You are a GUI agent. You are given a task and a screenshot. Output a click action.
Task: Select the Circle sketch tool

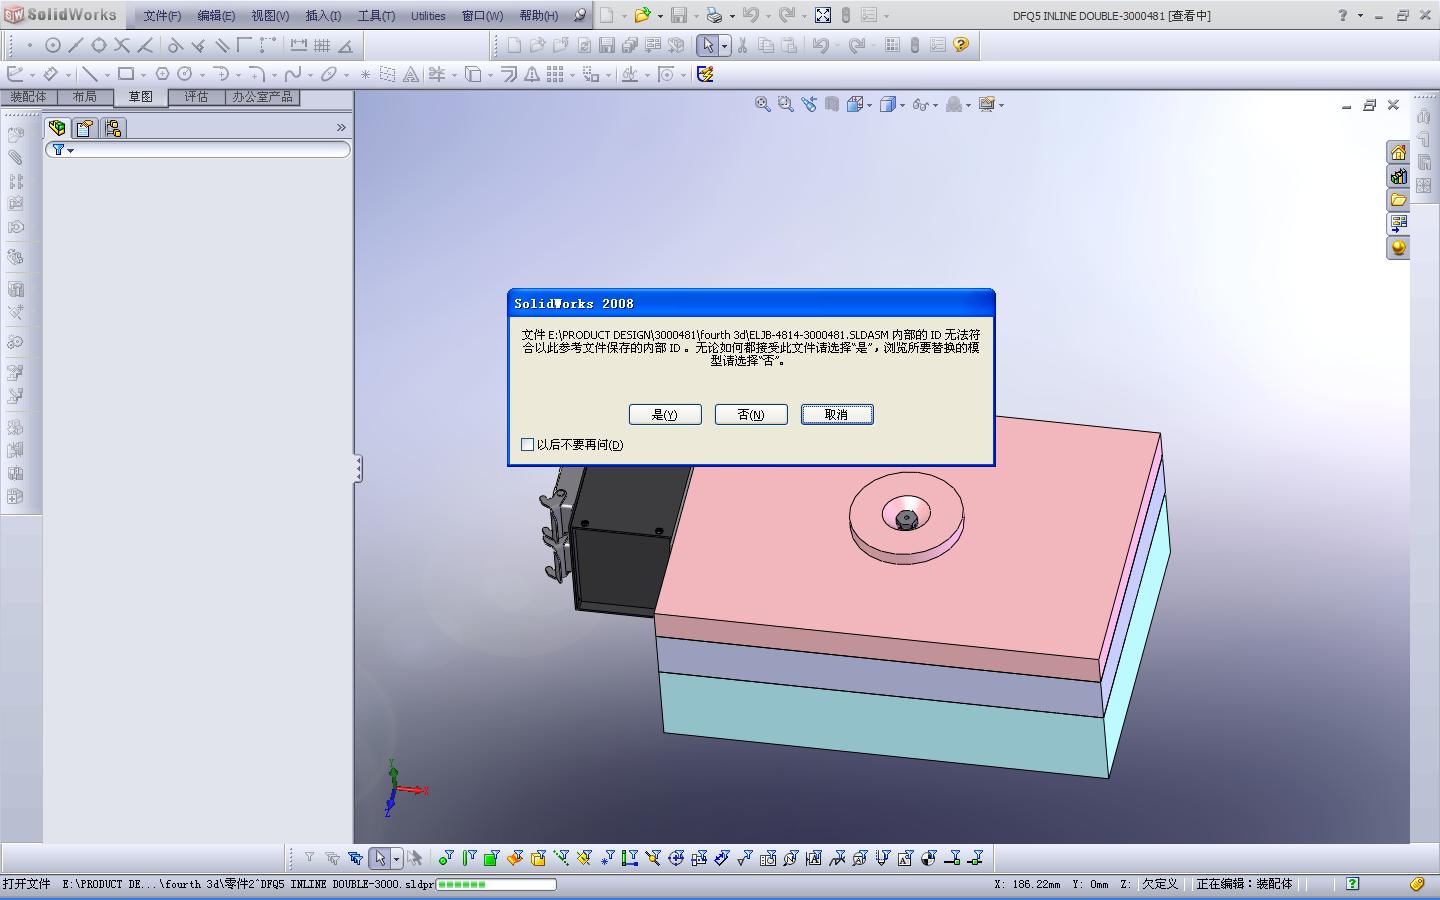184,74
